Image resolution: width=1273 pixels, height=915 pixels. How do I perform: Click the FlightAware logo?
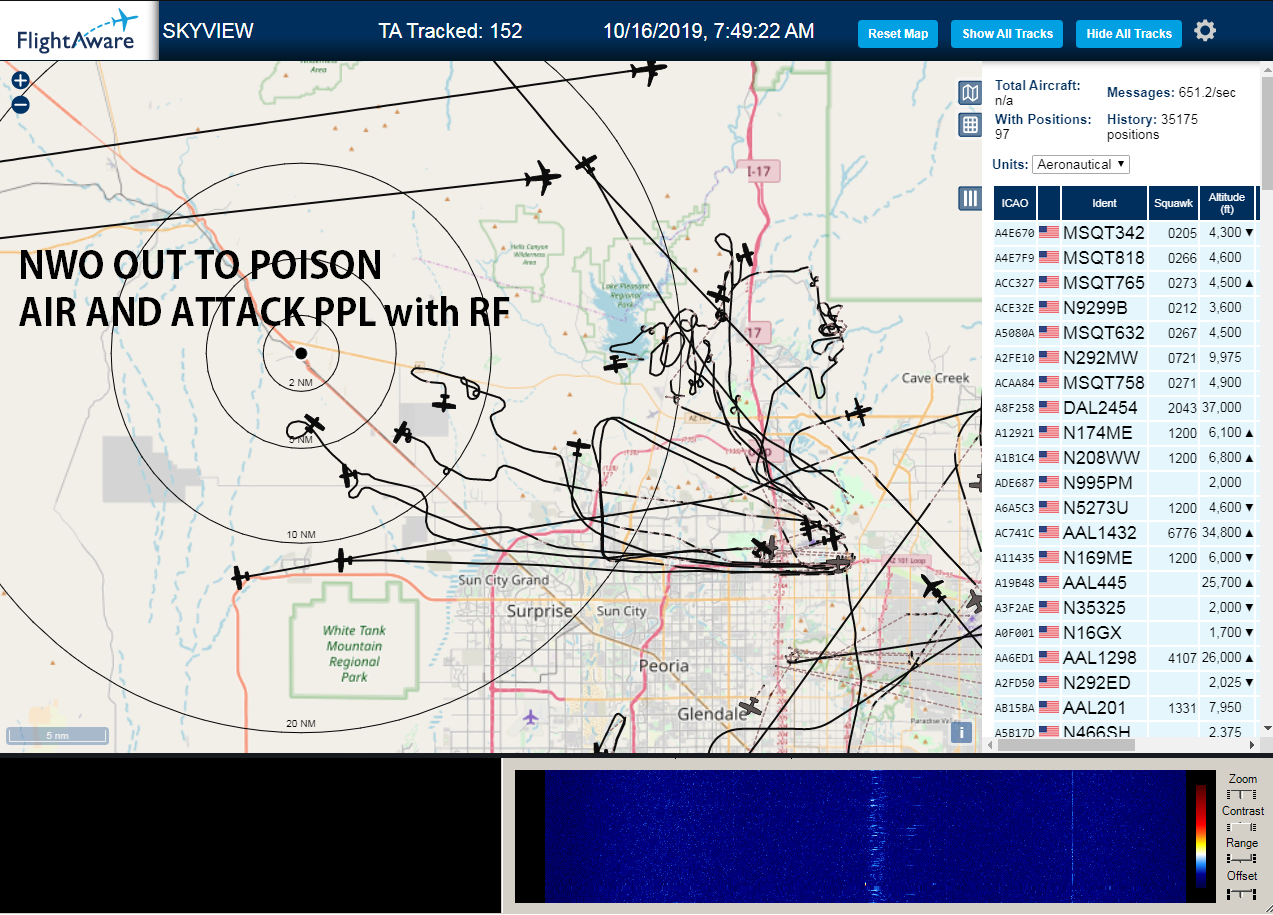coord(79,31)
